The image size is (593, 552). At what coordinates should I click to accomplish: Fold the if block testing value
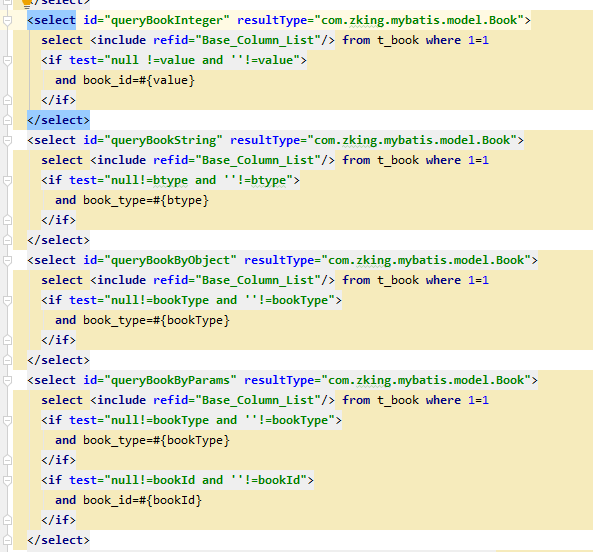click(x=7, y=60)
